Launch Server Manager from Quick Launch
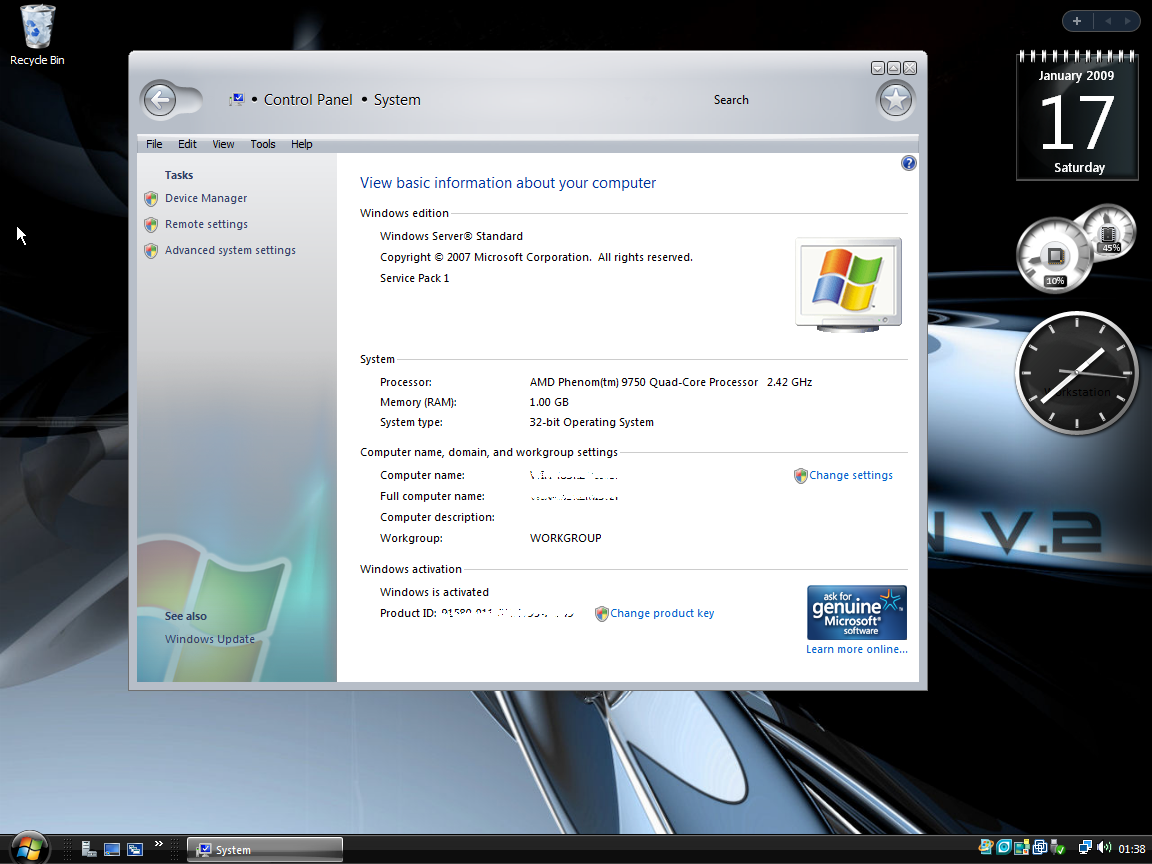The height and width of the screenshot is (864, 1152). click(89, 849)
